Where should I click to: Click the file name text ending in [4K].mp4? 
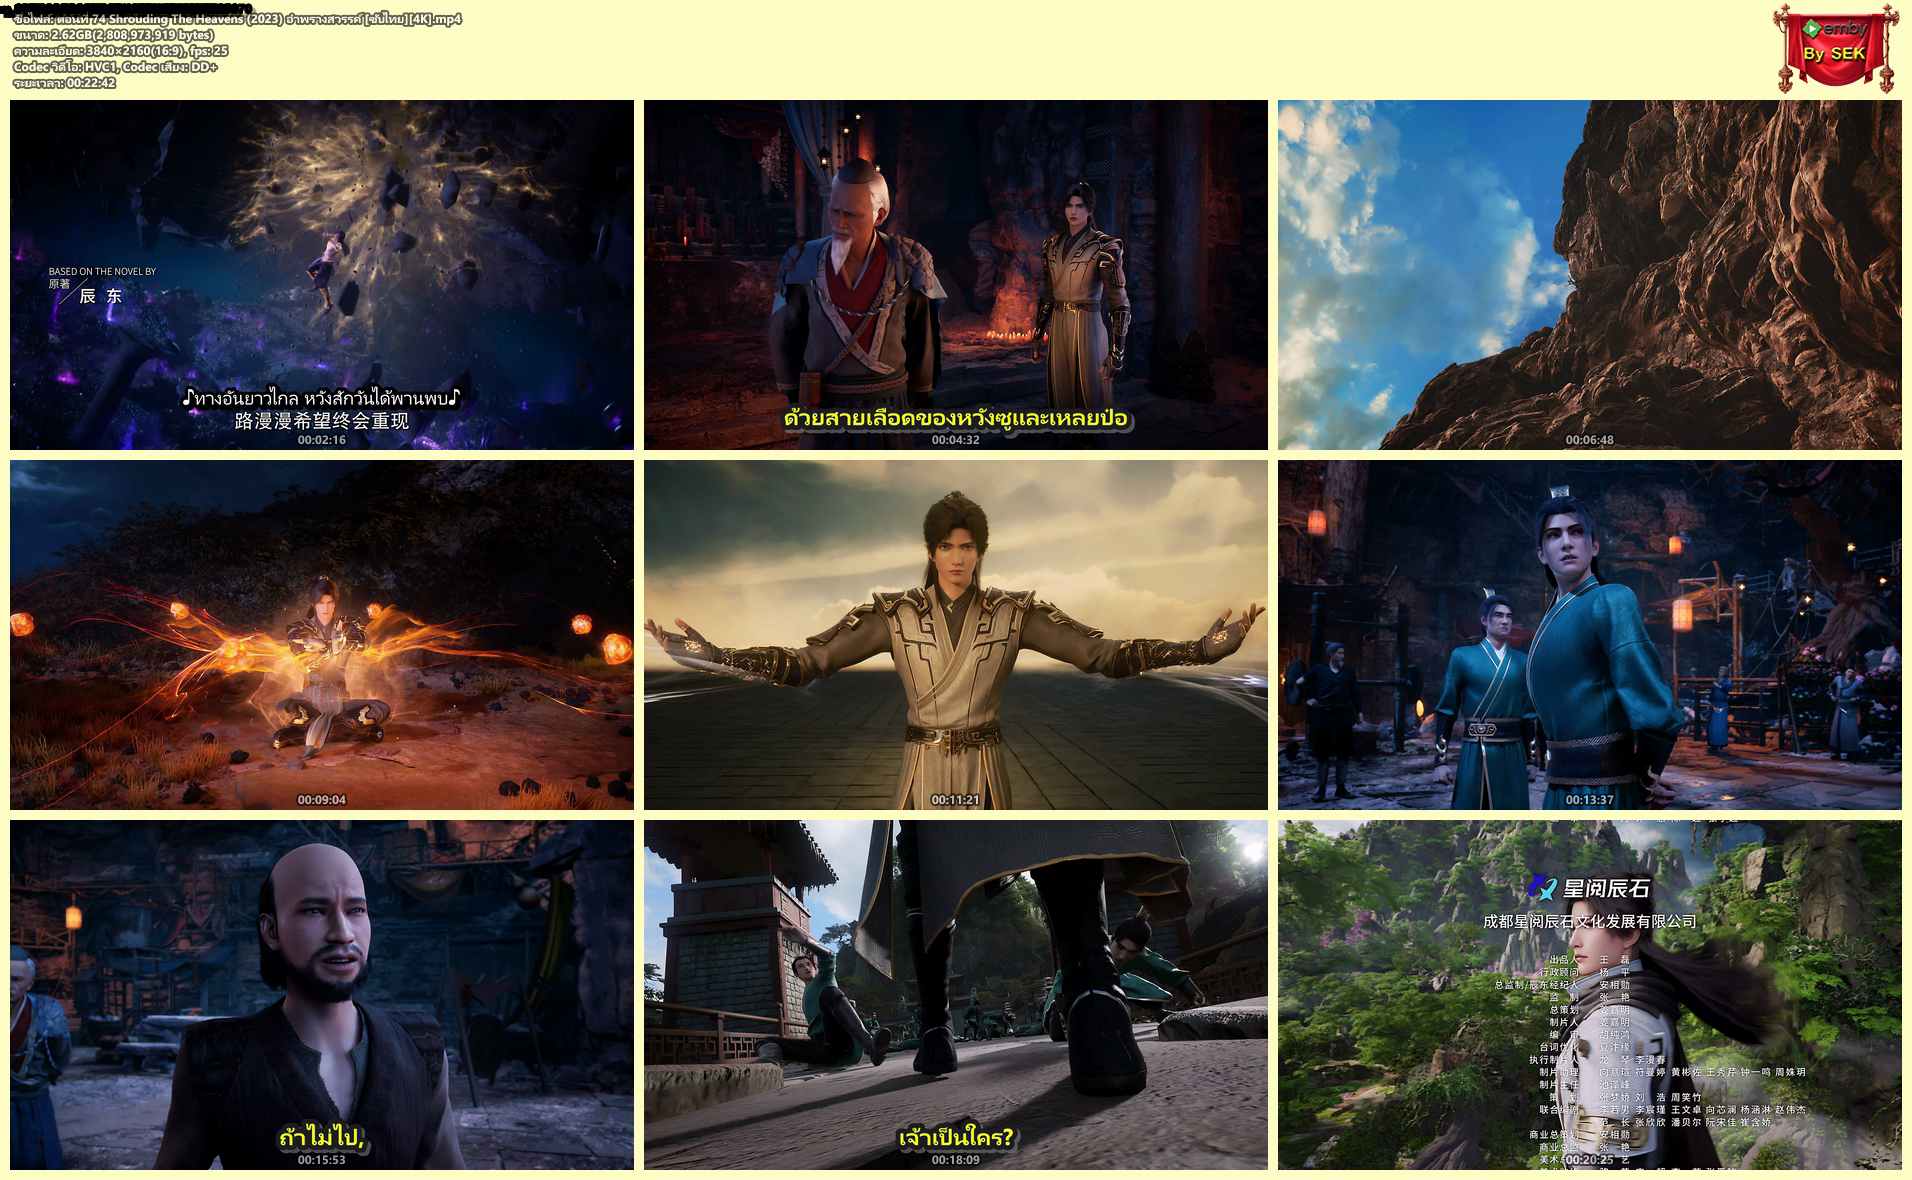pyautogui.click(x=238, y=19)
